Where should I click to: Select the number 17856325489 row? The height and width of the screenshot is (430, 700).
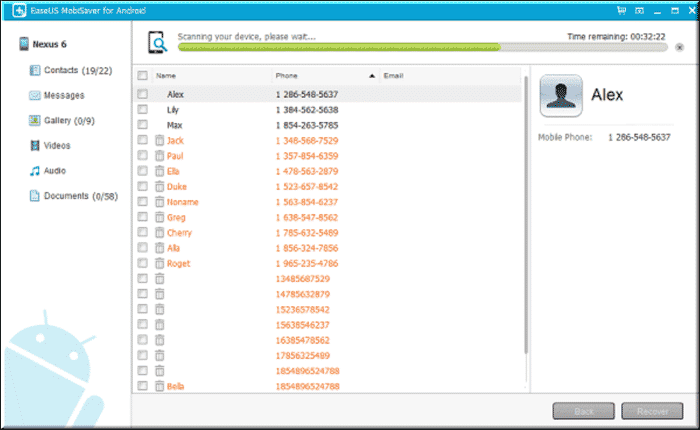coord(303,355)
